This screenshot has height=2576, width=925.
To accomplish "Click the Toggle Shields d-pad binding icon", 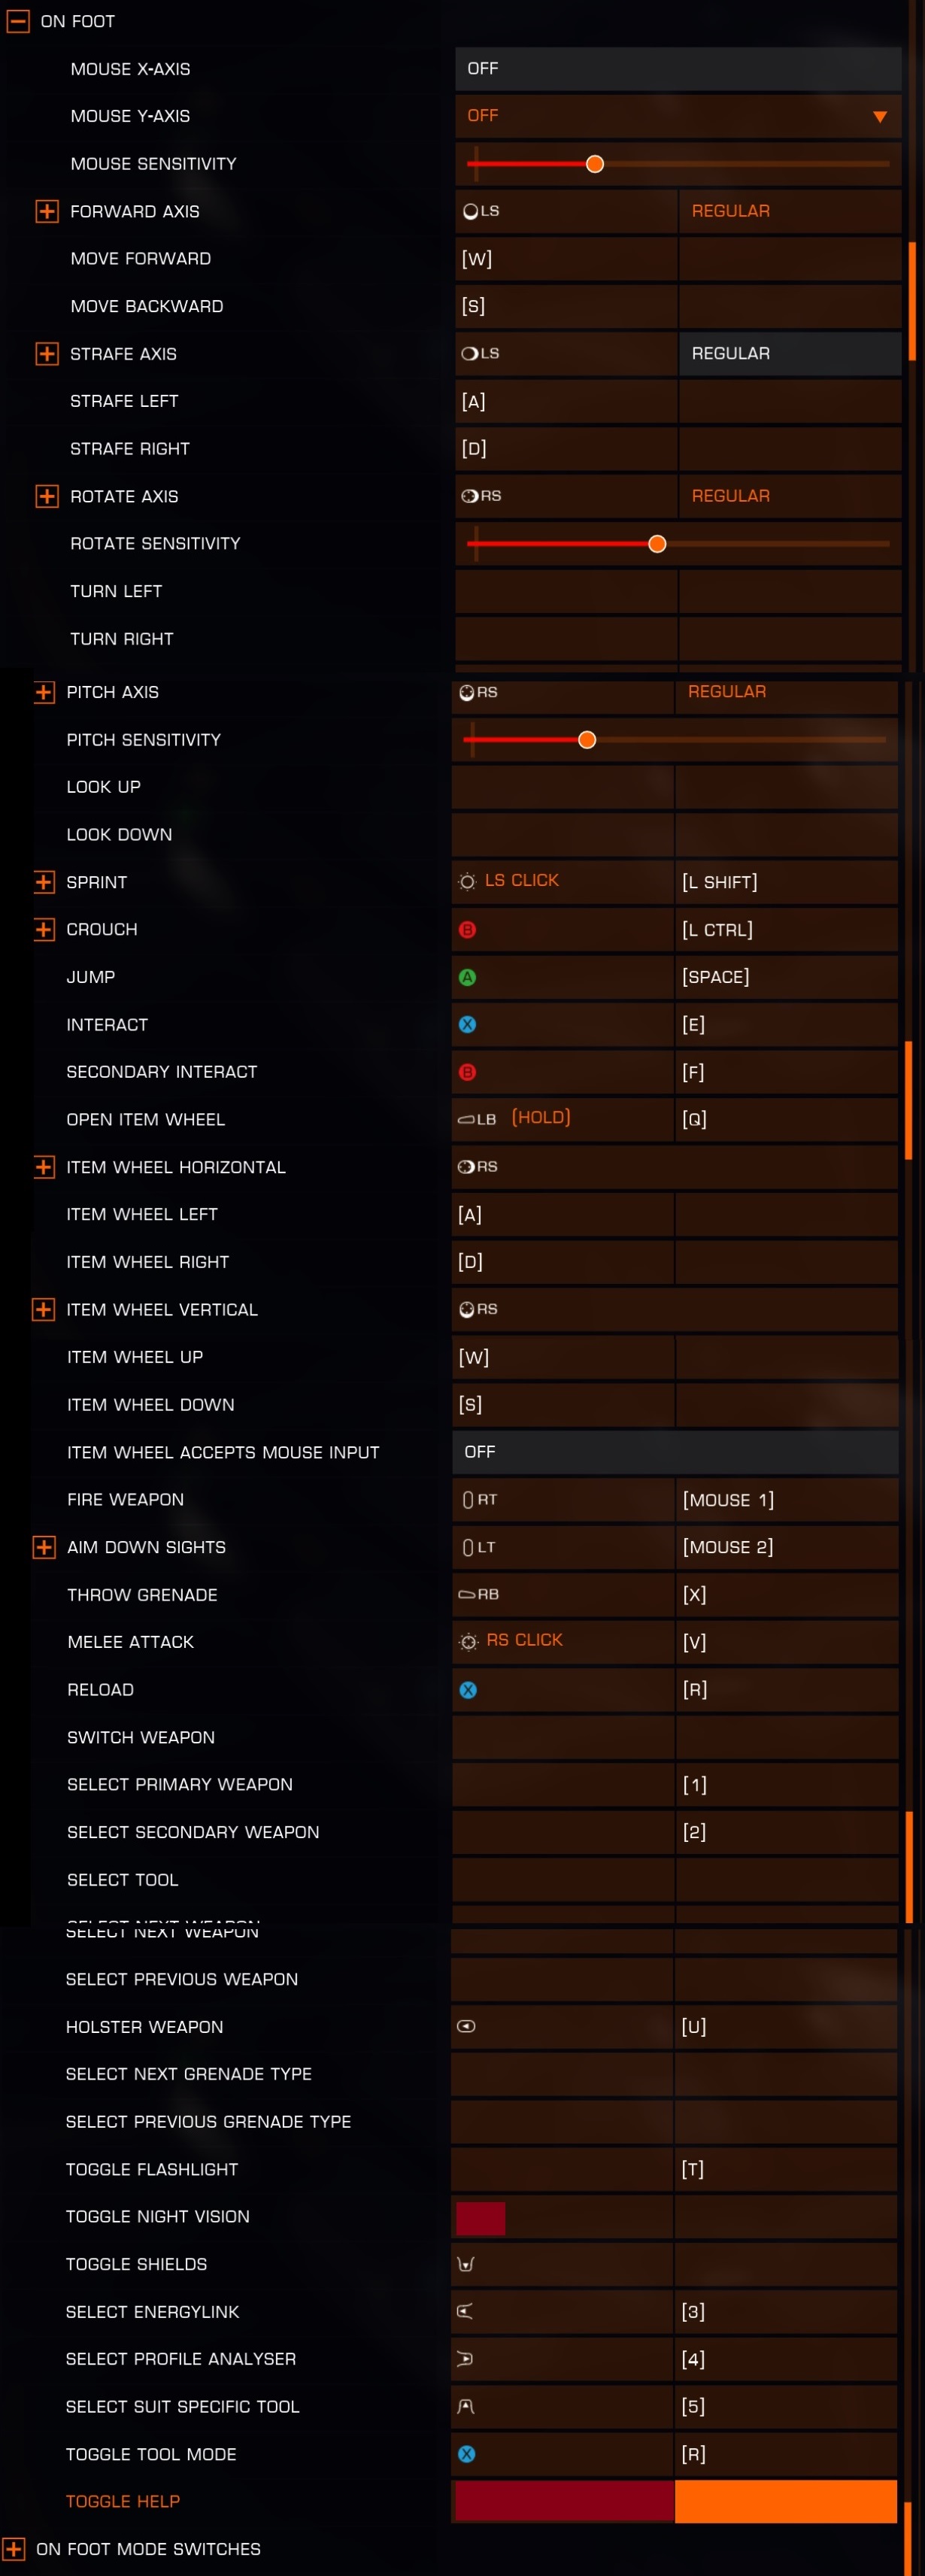I will (466, 2264).
